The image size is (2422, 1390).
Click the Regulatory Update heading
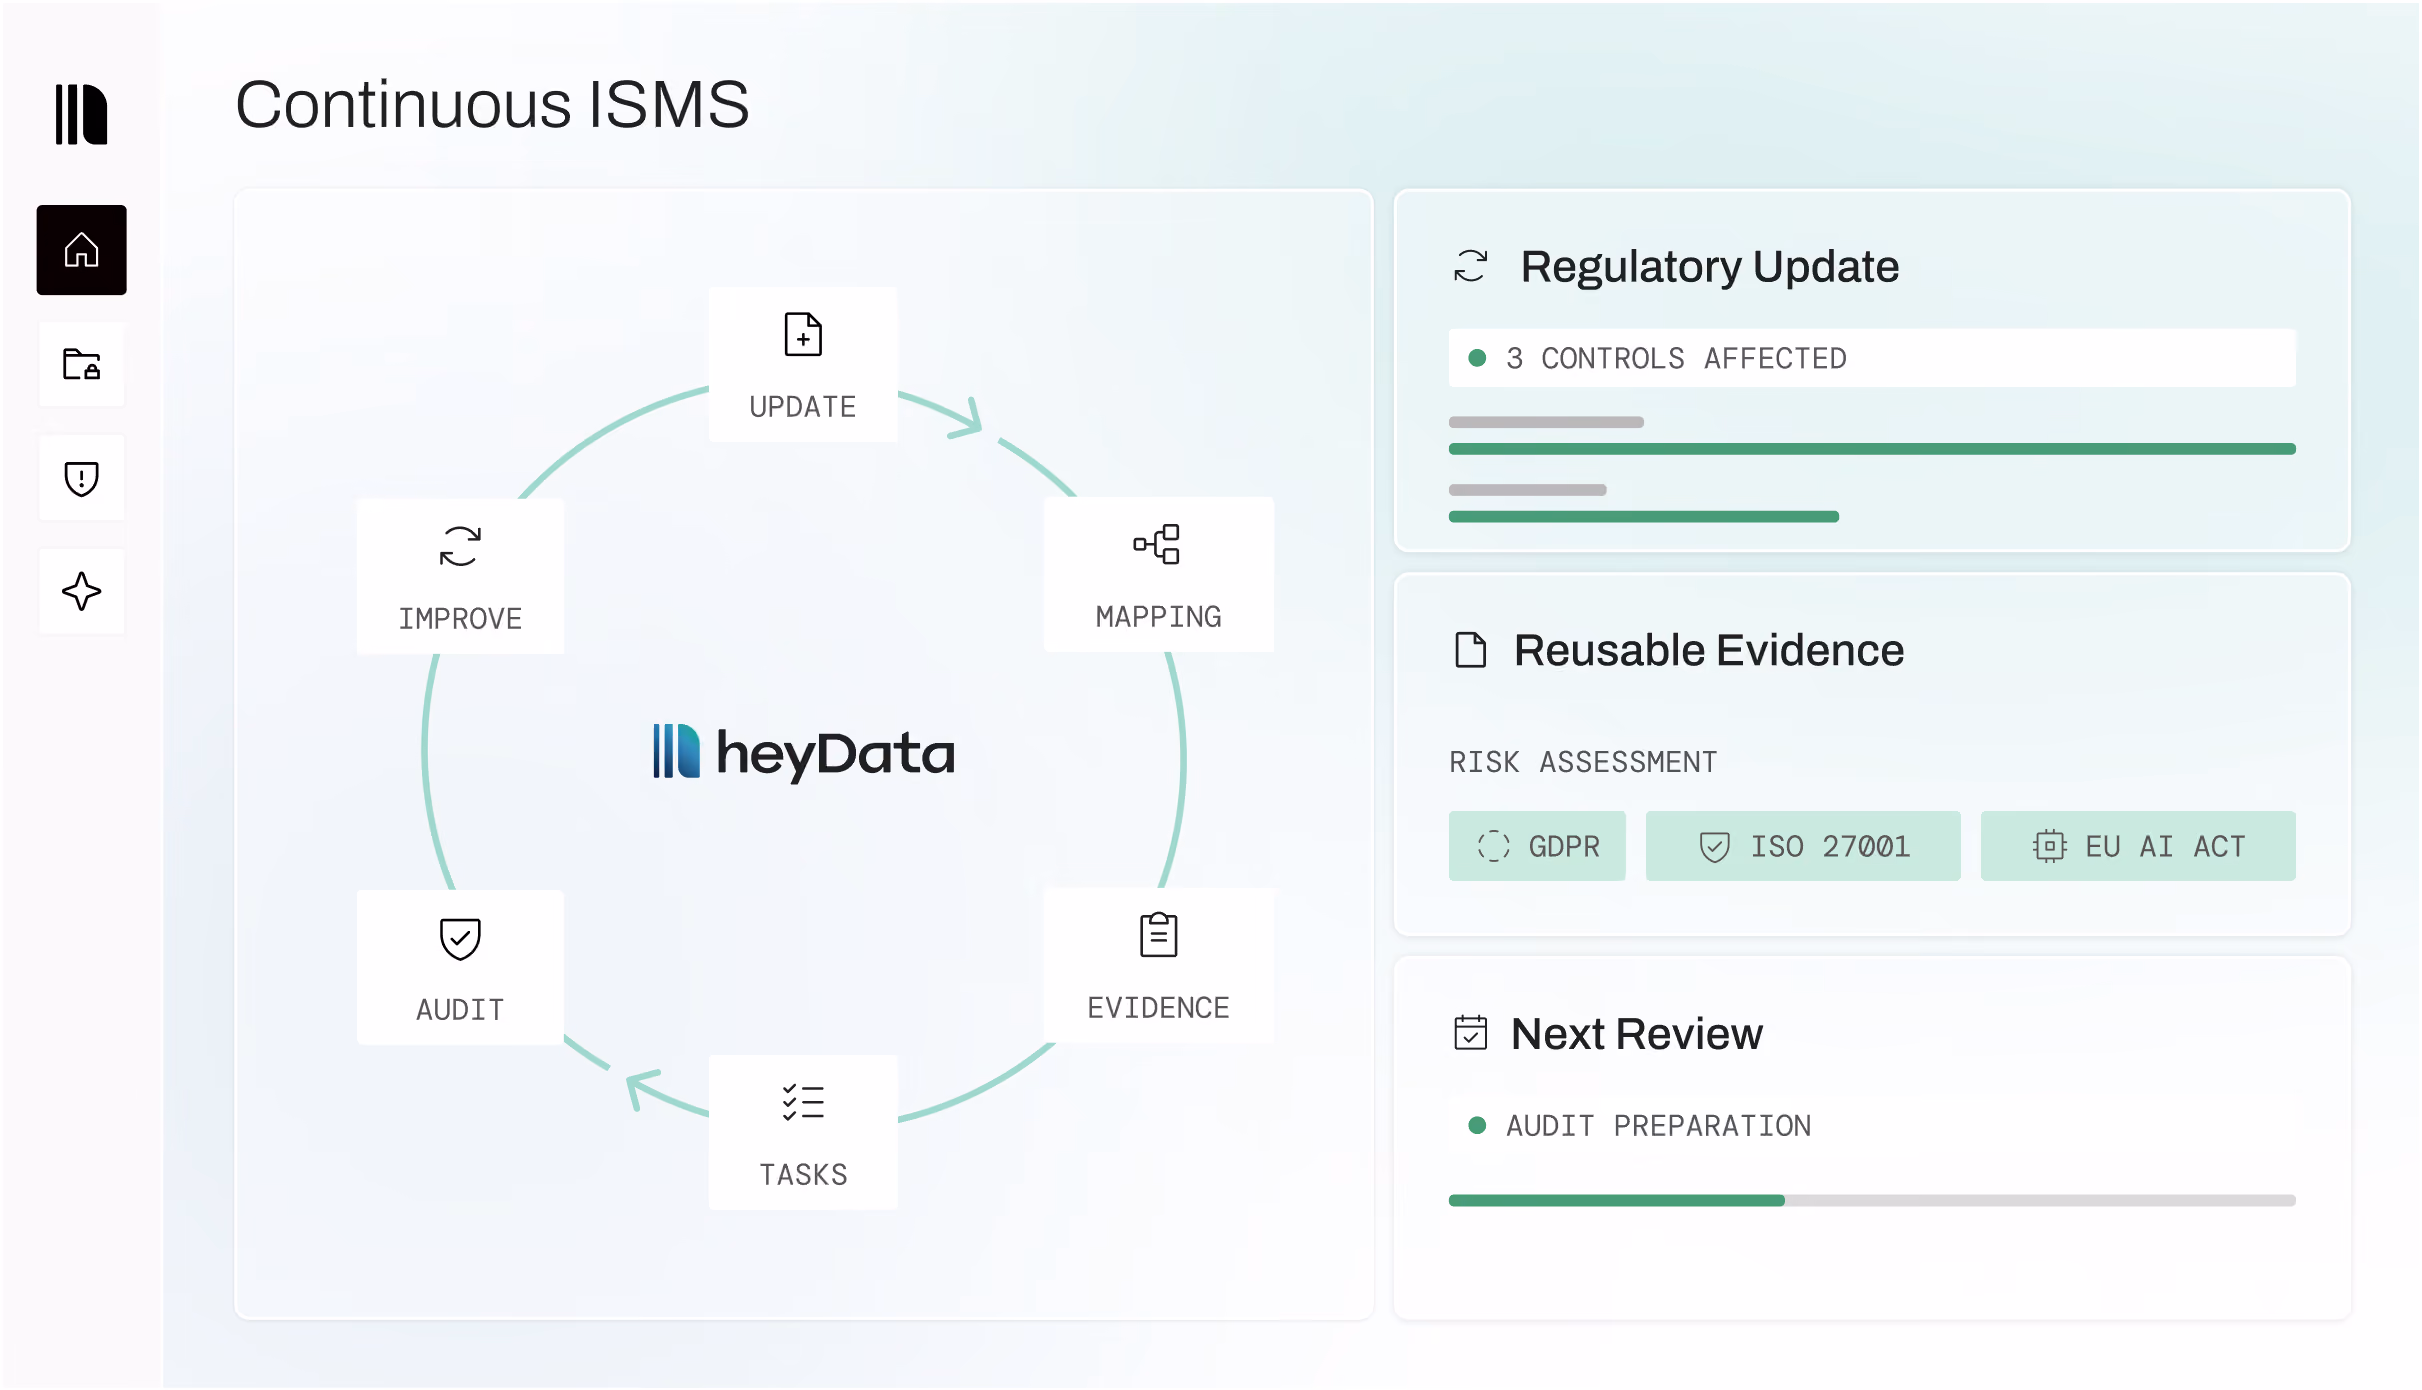click(x=1709, y=267)
